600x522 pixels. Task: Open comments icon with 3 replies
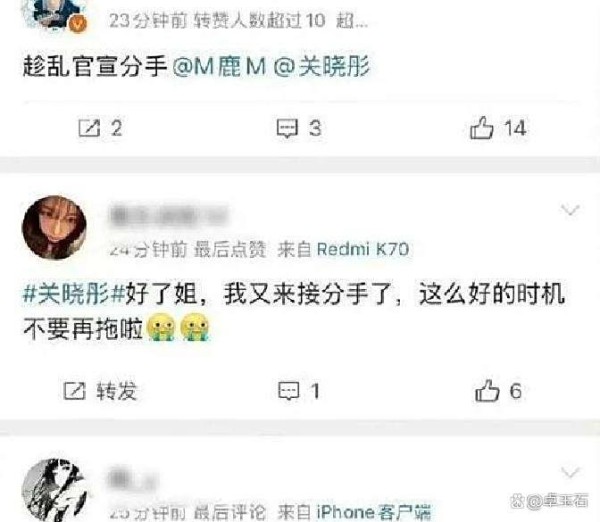click(x=287, y=128)
